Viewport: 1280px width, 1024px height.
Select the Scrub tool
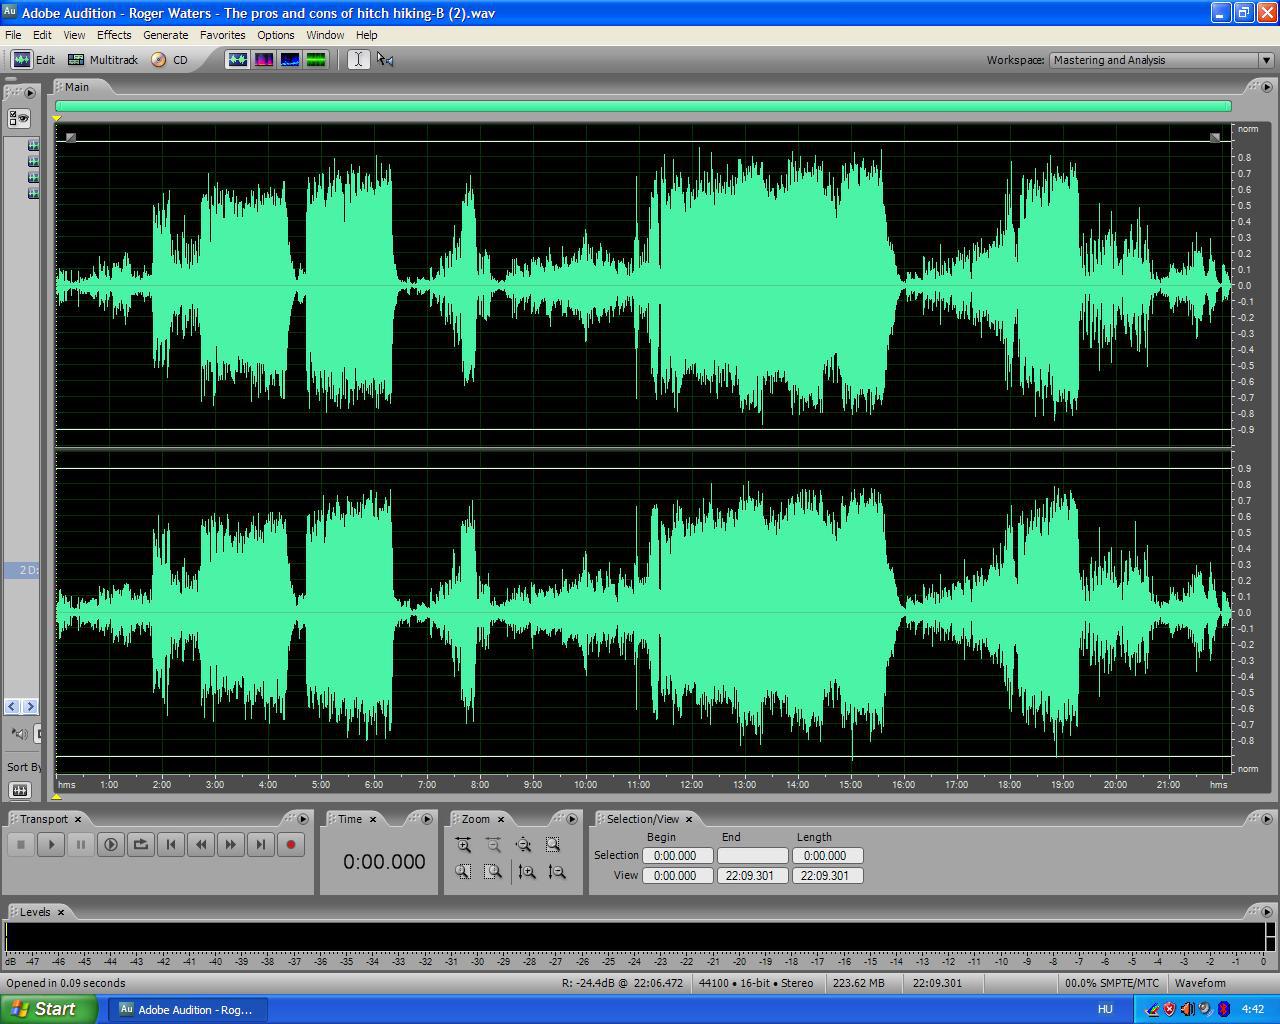[x=385, y=60]
